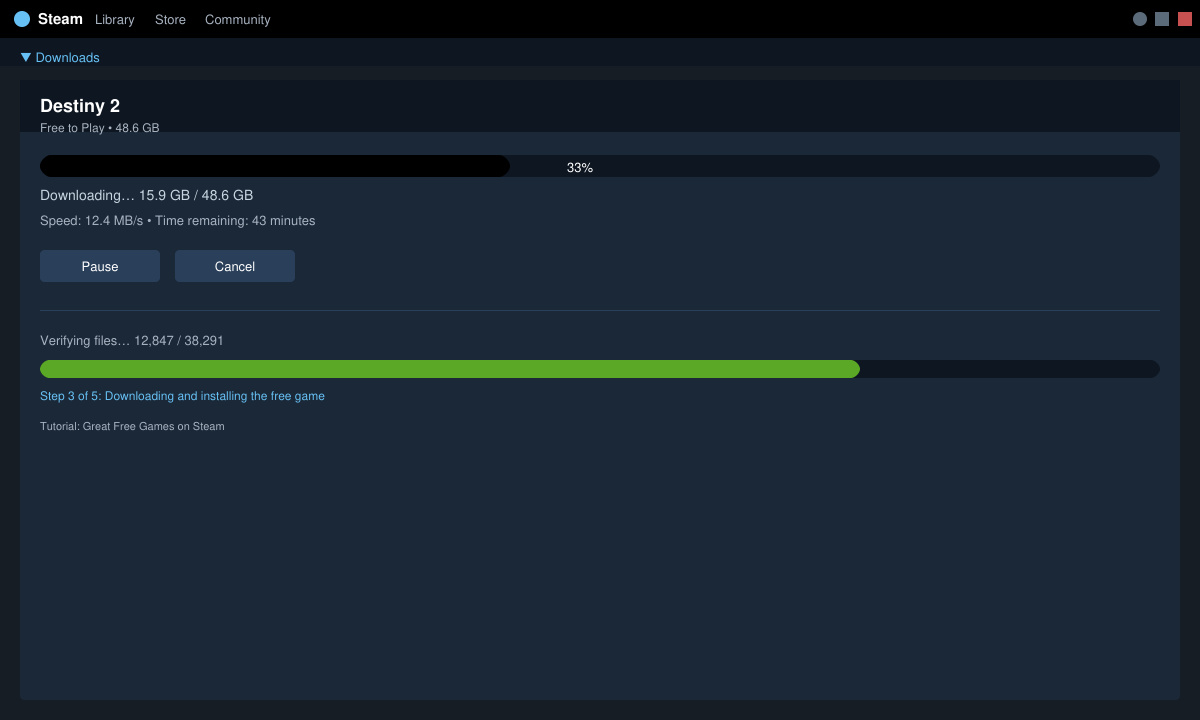
Task: Open the Community menu
Action: [237, 19]
